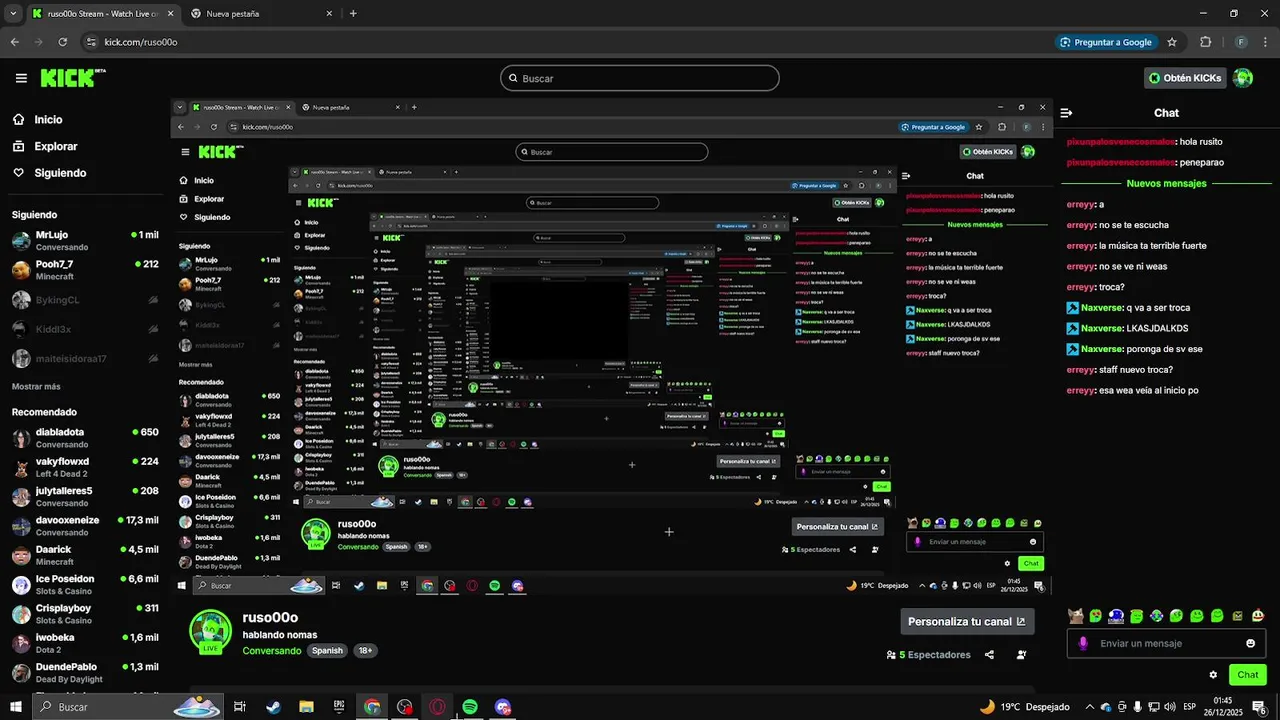Click the Nuevos mensajes divider label

pyautogui.click(x=1166, y=183)
